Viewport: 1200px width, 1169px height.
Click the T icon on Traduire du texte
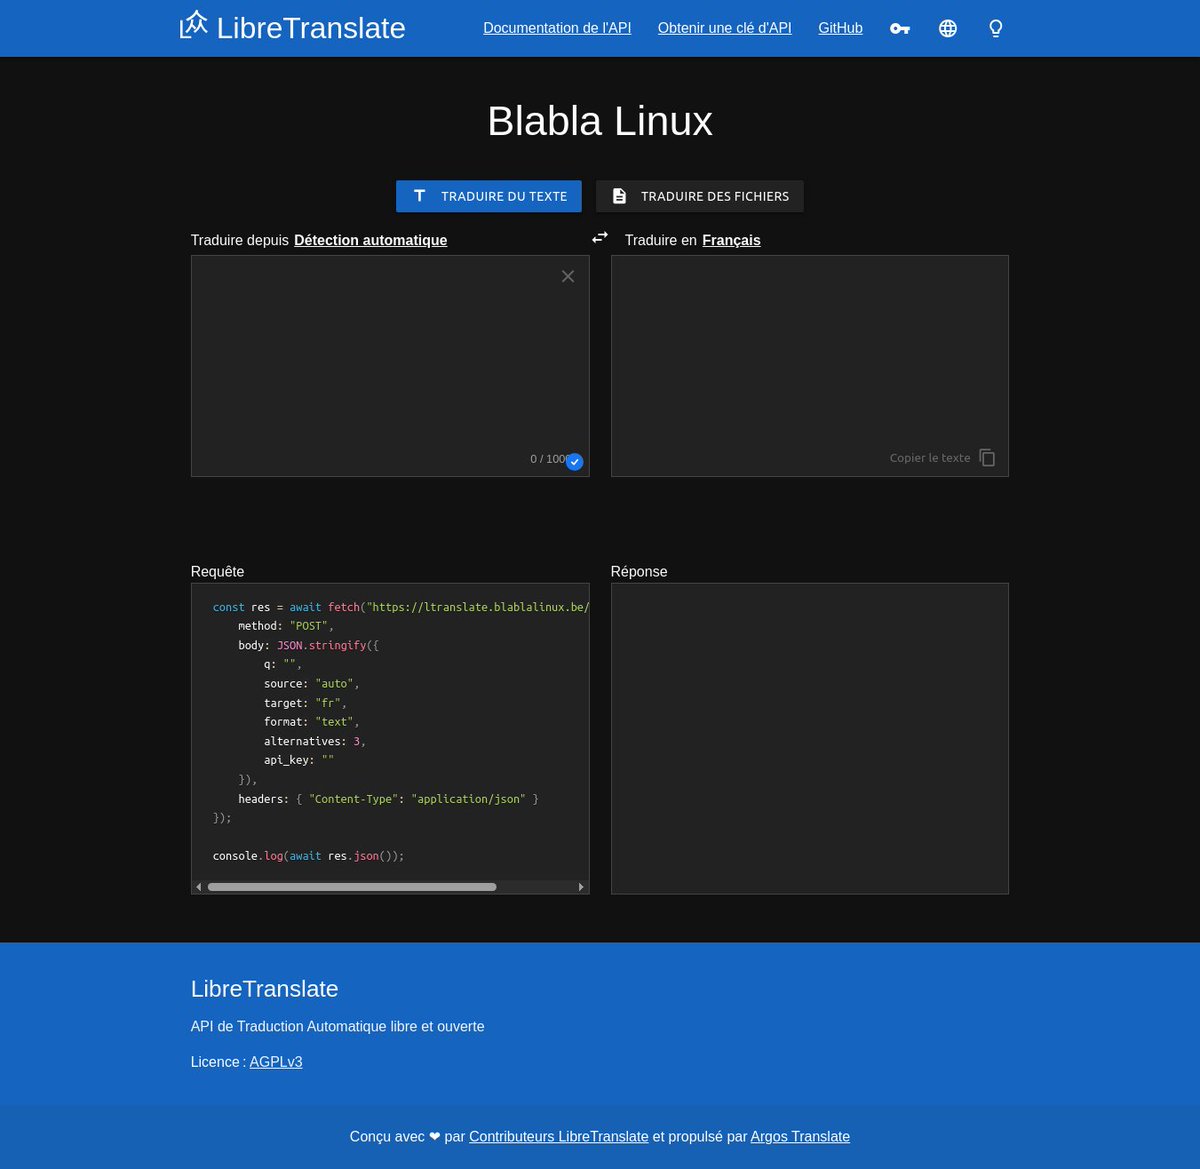(419, 195)
